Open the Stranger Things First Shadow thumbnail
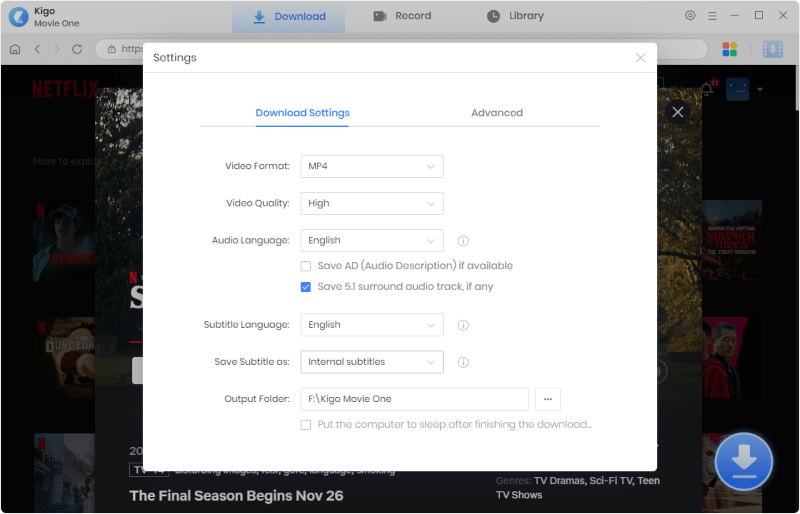This screenshot has width=800, height=514. (x=731, y=240)
